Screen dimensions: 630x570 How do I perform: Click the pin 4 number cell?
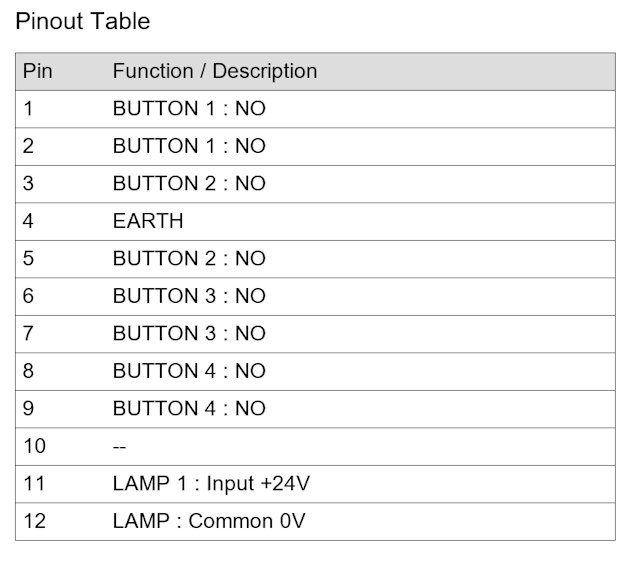28,221
